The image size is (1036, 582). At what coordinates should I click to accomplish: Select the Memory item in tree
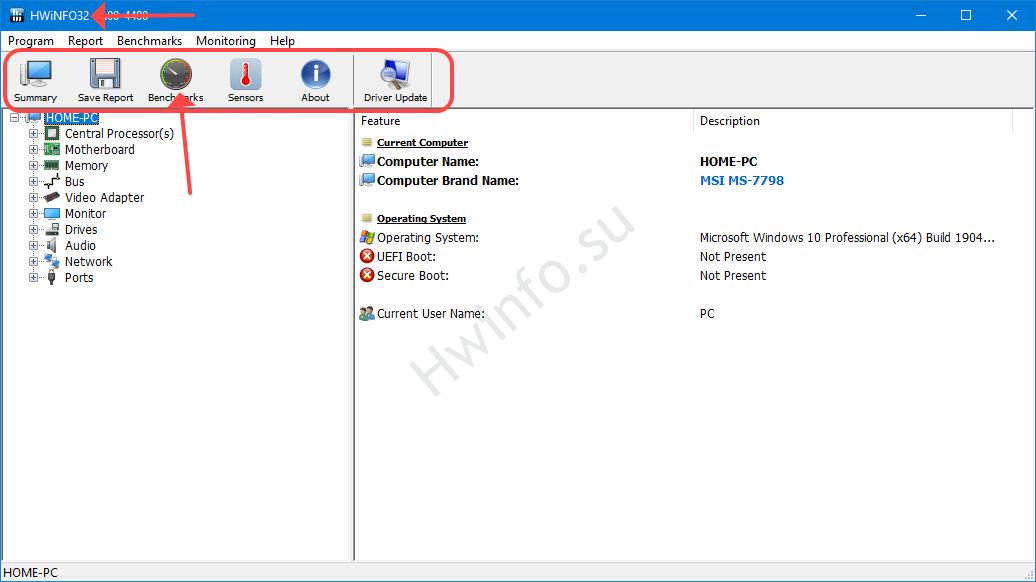(x=86, y=166)
